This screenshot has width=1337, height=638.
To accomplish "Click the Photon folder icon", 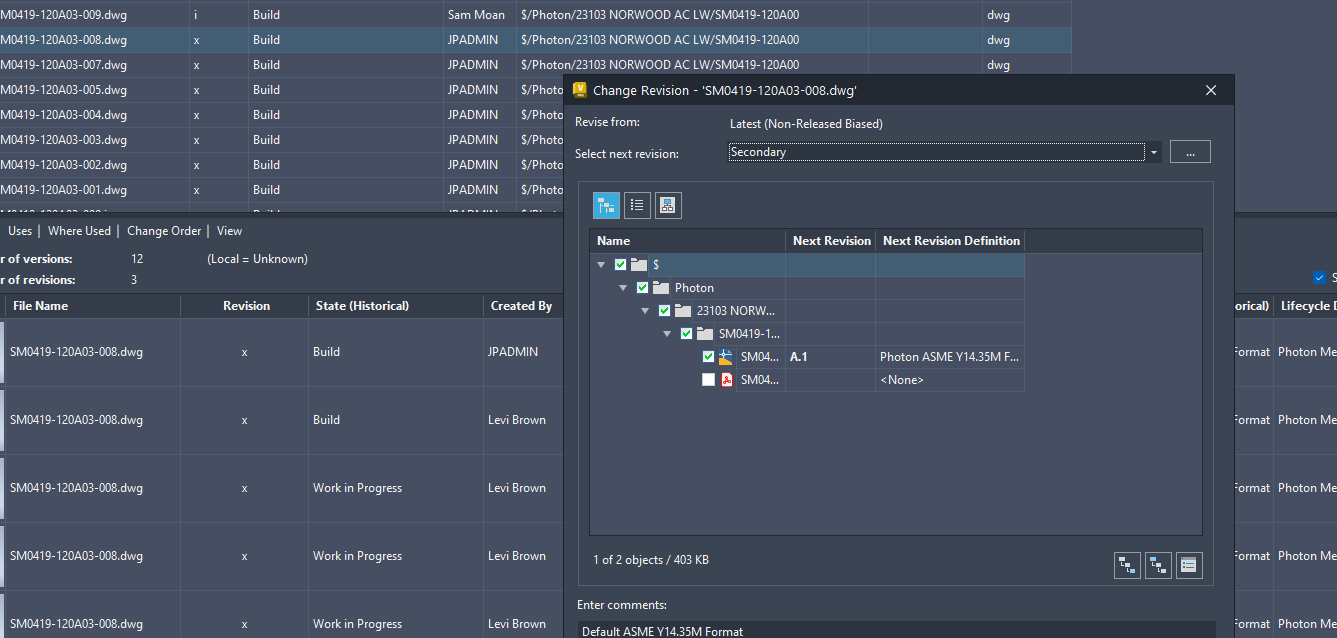I will tap(661, 288).
